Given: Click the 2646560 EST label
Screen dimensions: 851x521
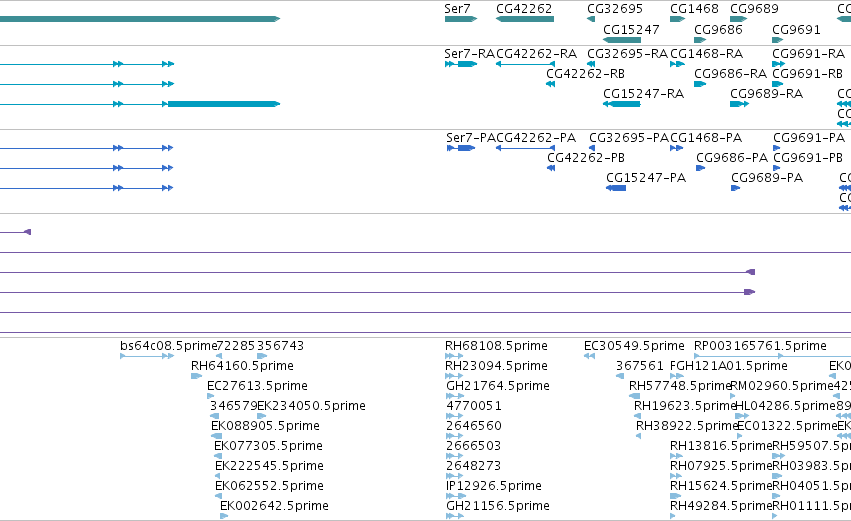Looking at the screenshot, I should tap(474, 426).
